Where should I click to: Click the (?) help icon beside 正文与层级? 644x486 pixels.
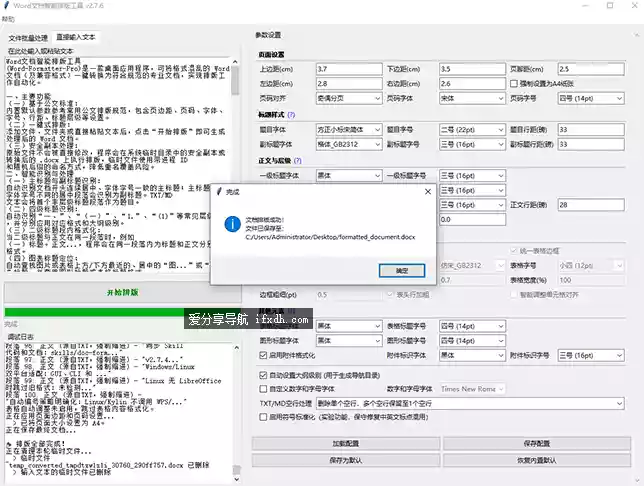(298, 161)
